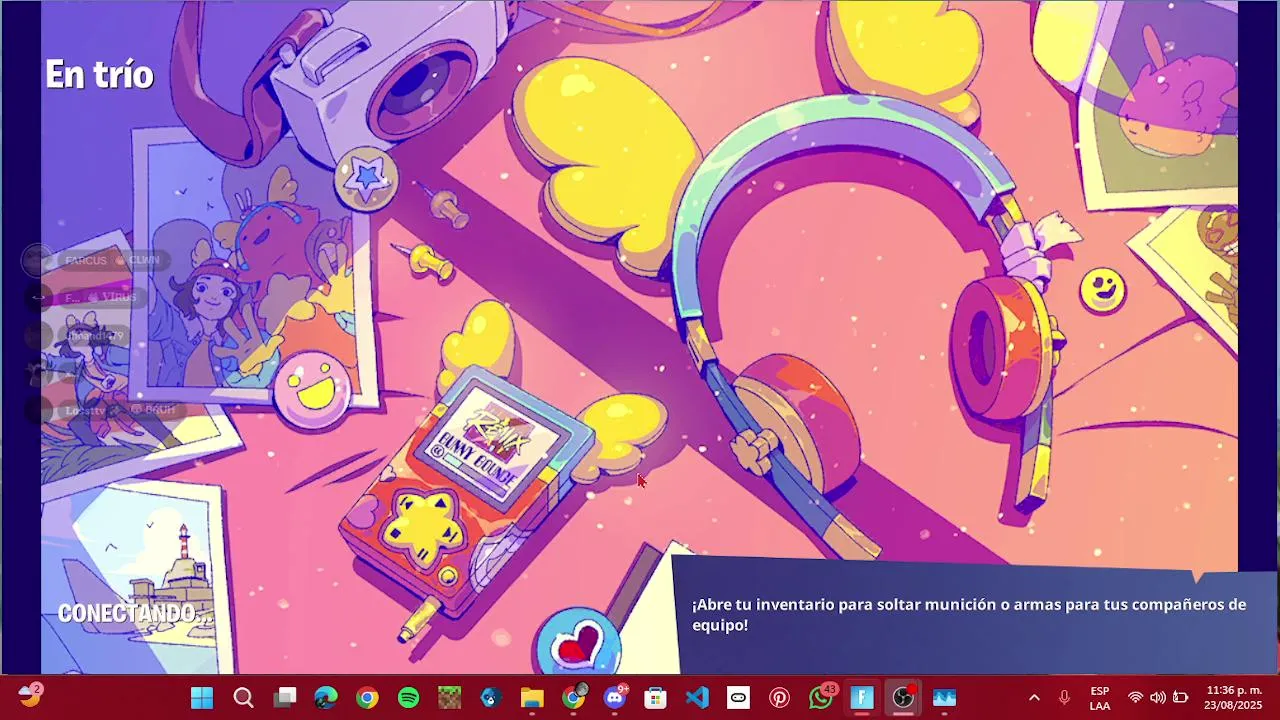
Task: Check battery status in the tray
Action: [x=1180, y=697]
